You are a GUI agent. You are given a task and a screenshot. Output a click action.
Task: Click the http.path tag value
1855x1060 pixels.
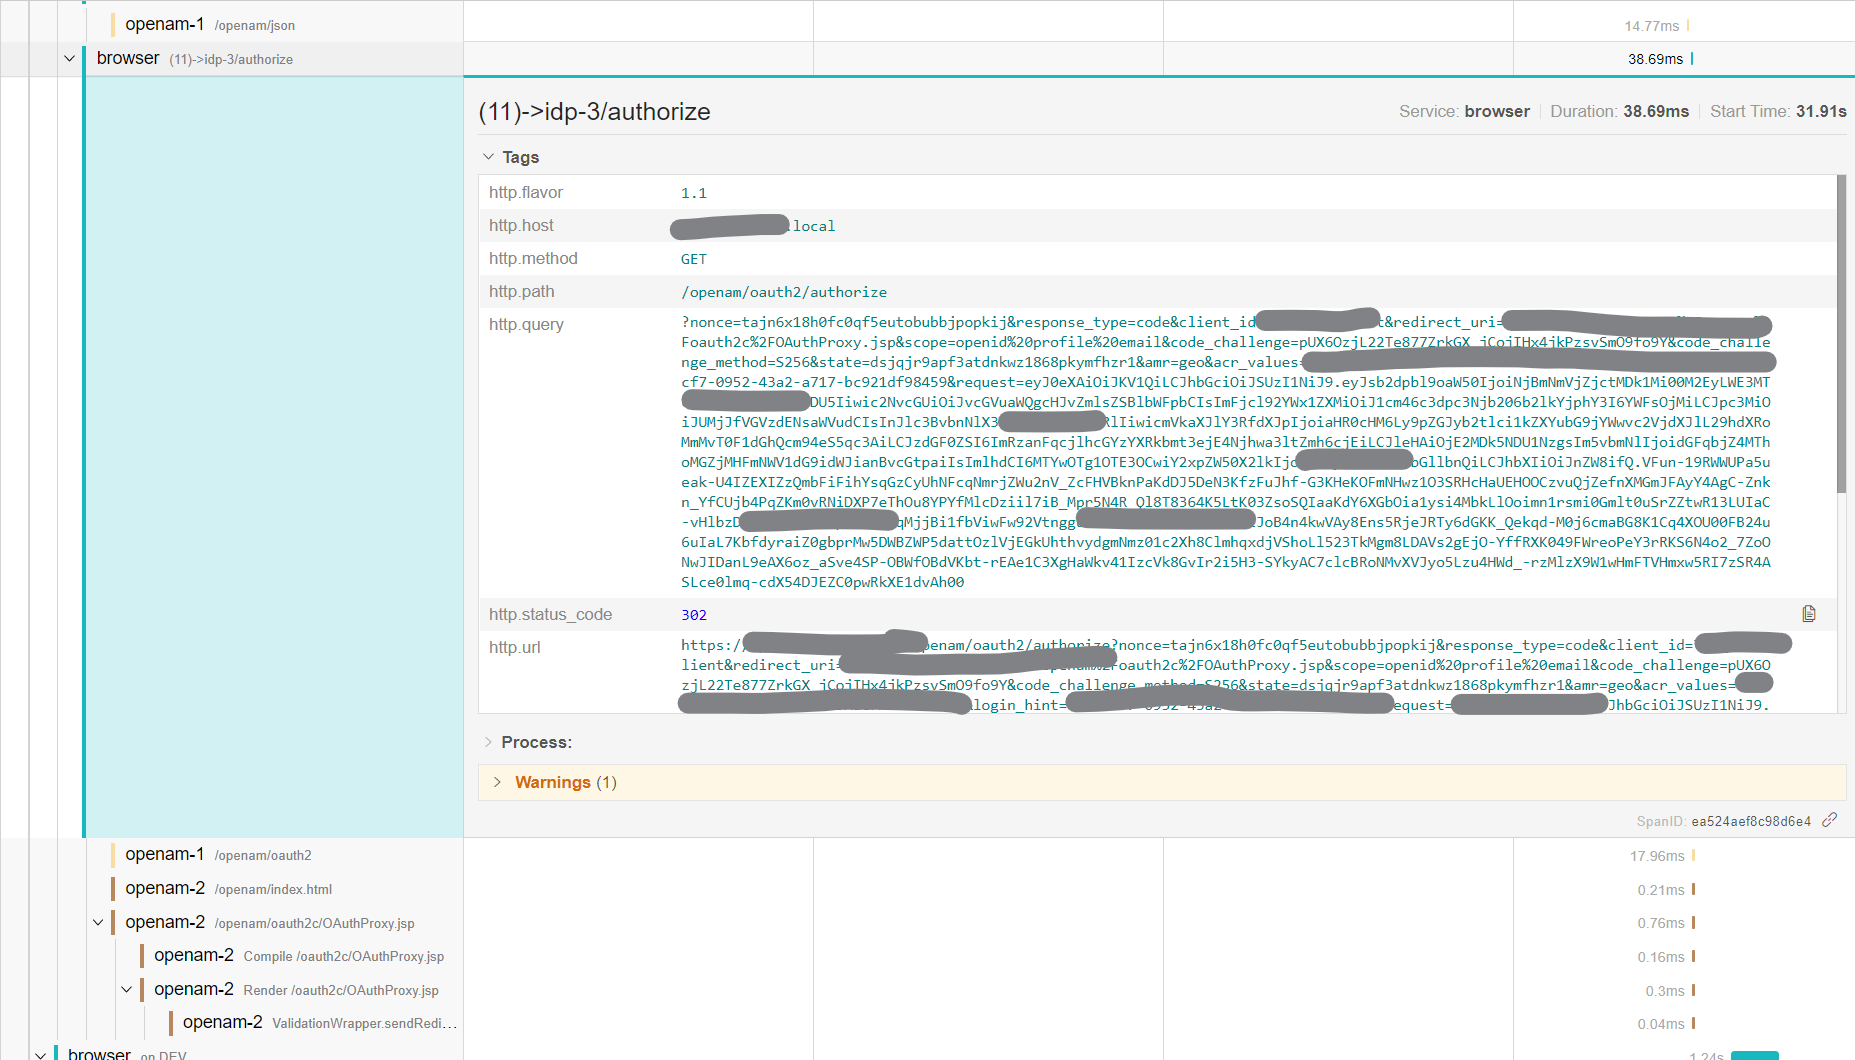pyautogui.click(x=783, y=292)
